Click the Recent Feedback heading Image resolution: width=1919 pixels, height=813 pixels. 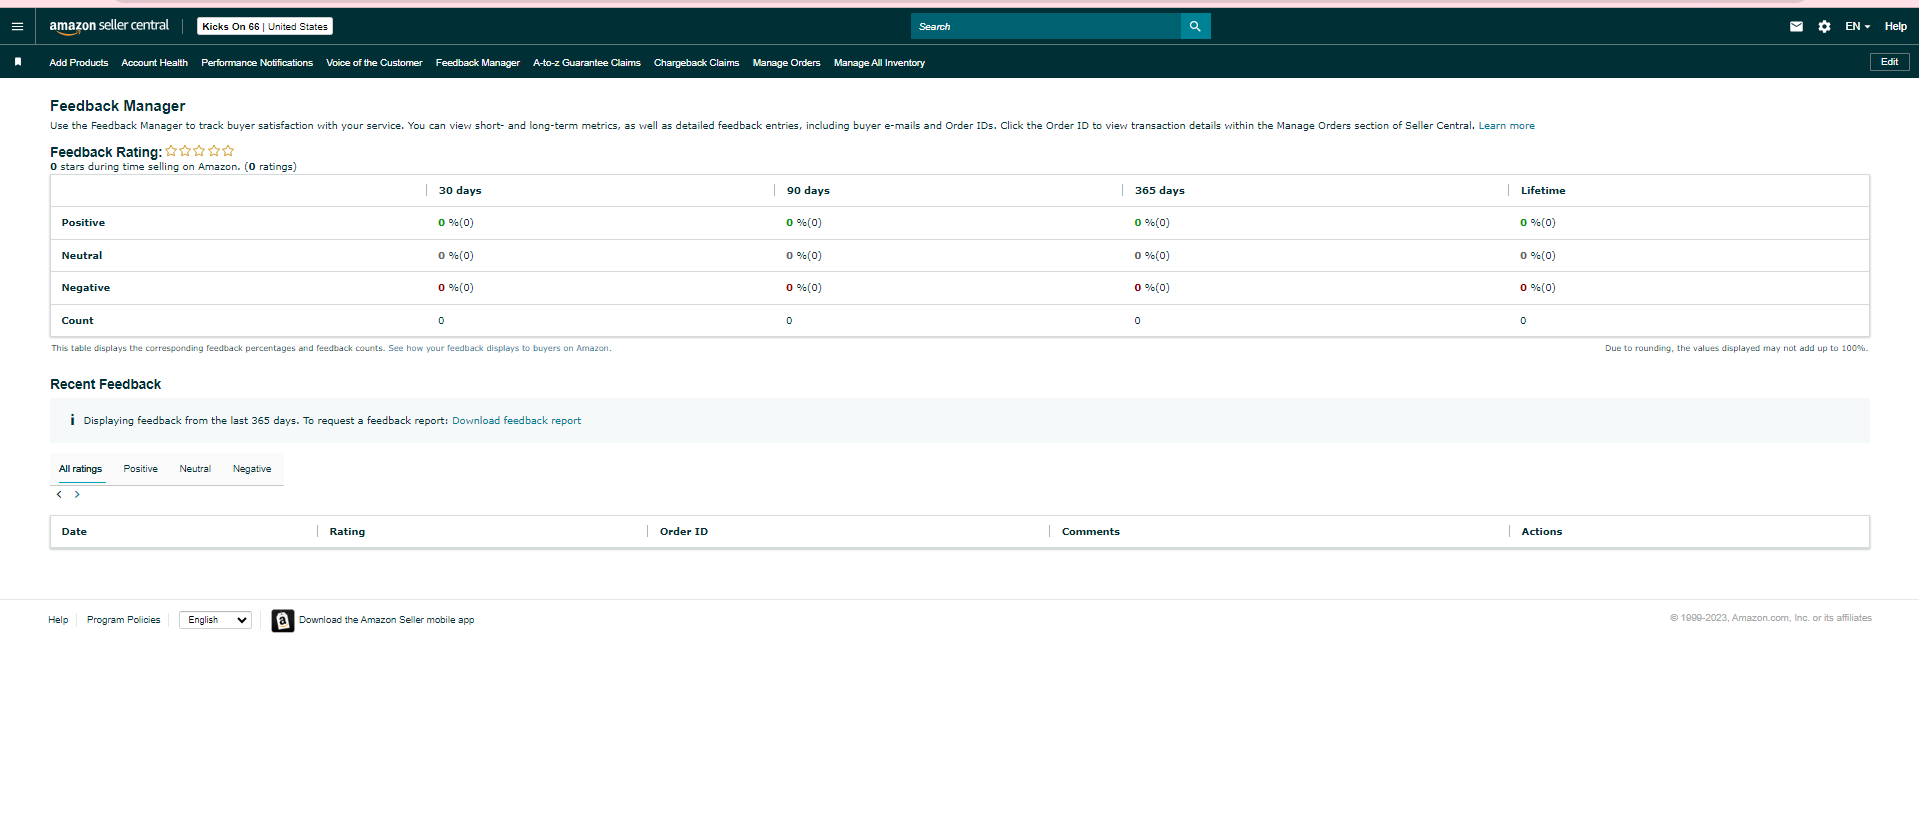[106, 384]
